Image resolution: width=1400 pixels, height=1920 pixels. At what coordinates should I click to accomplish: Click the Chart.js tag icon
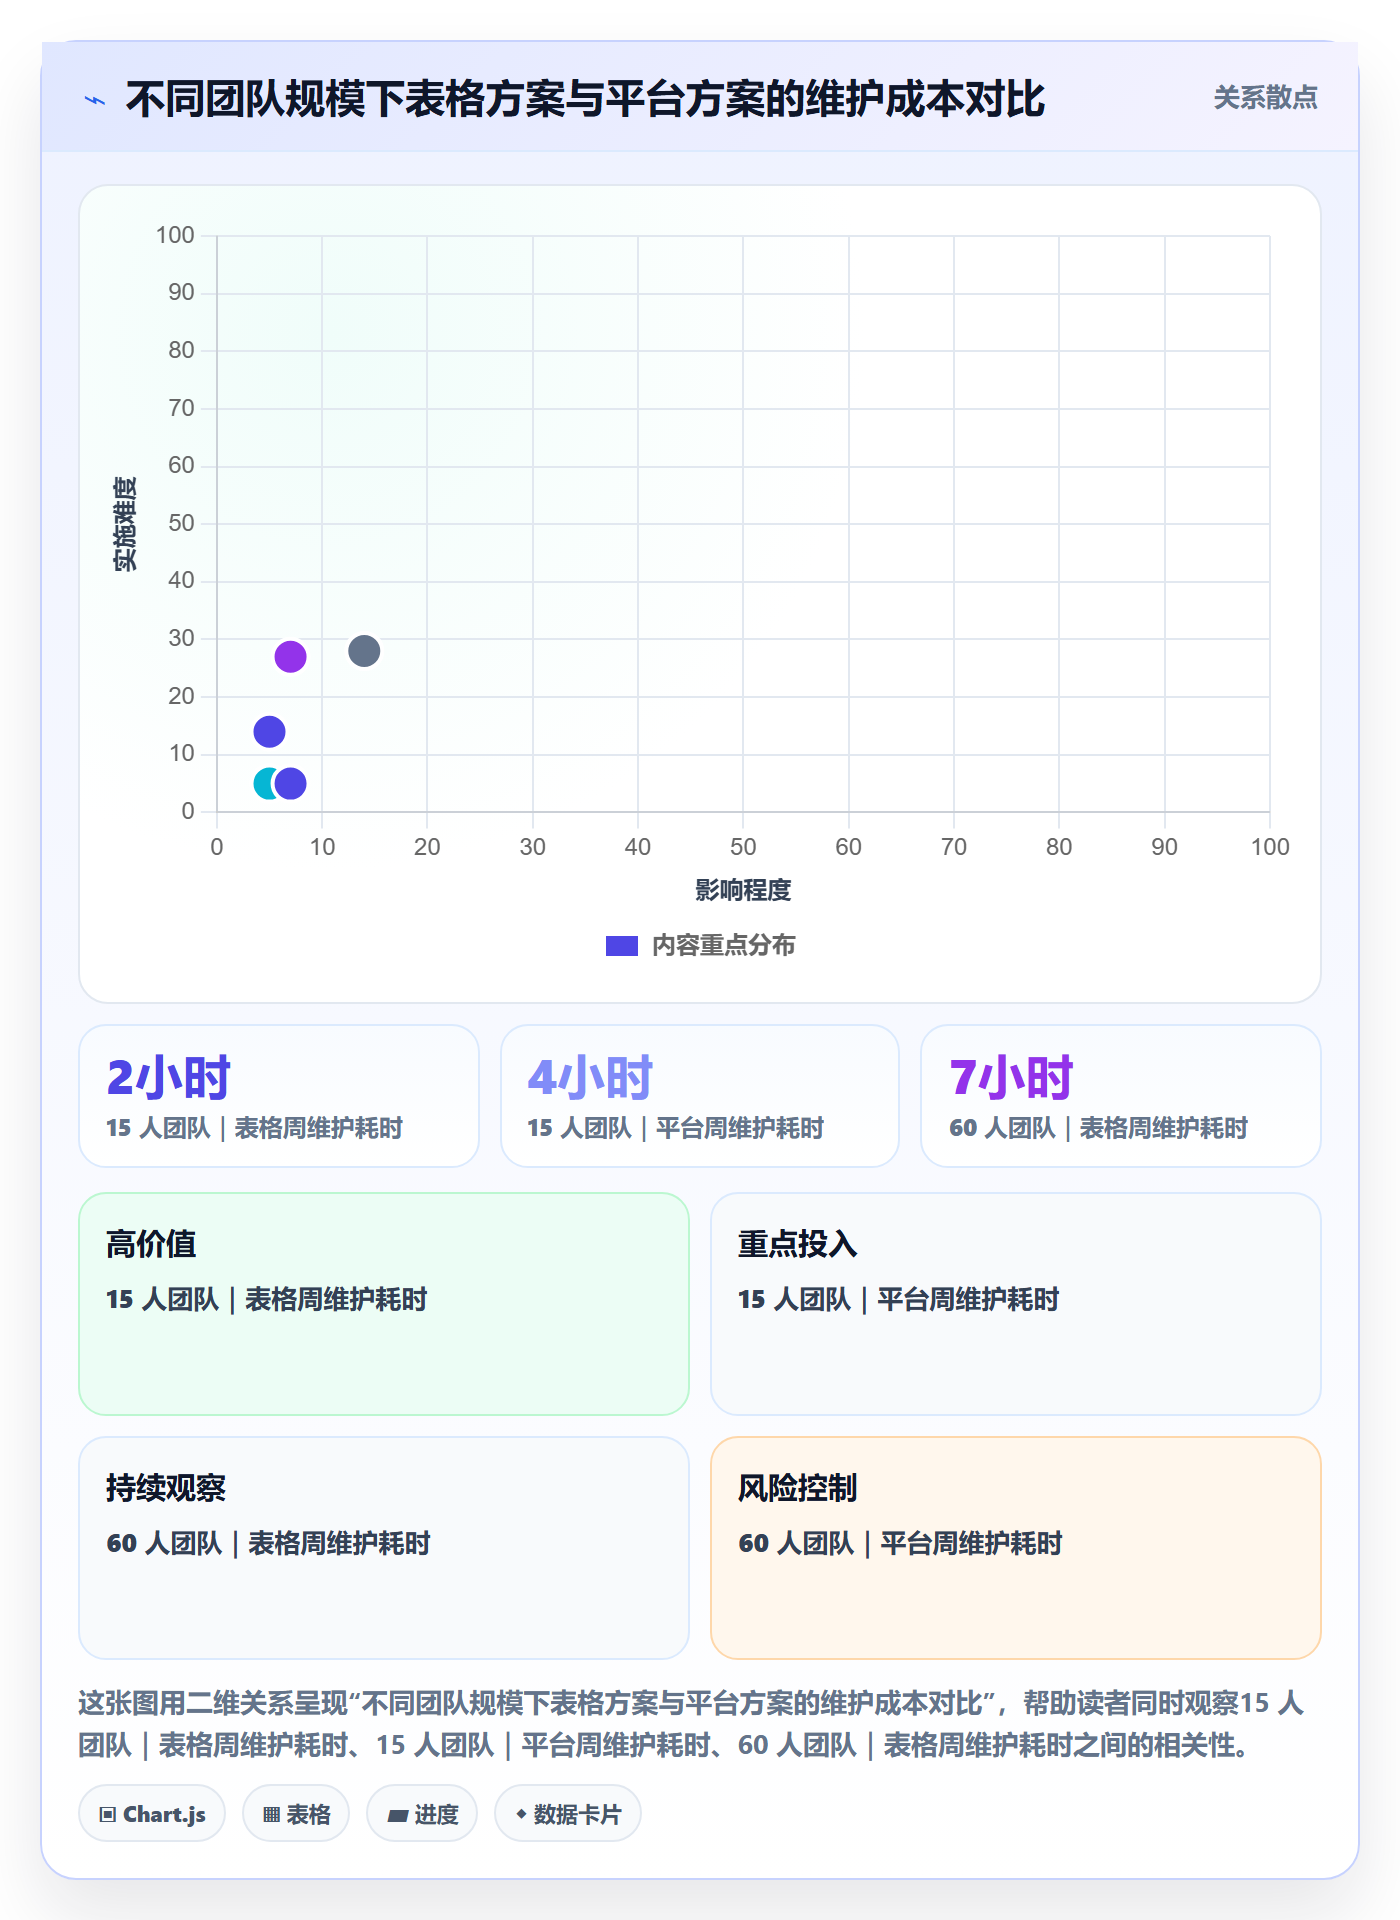pos(108,1814)
